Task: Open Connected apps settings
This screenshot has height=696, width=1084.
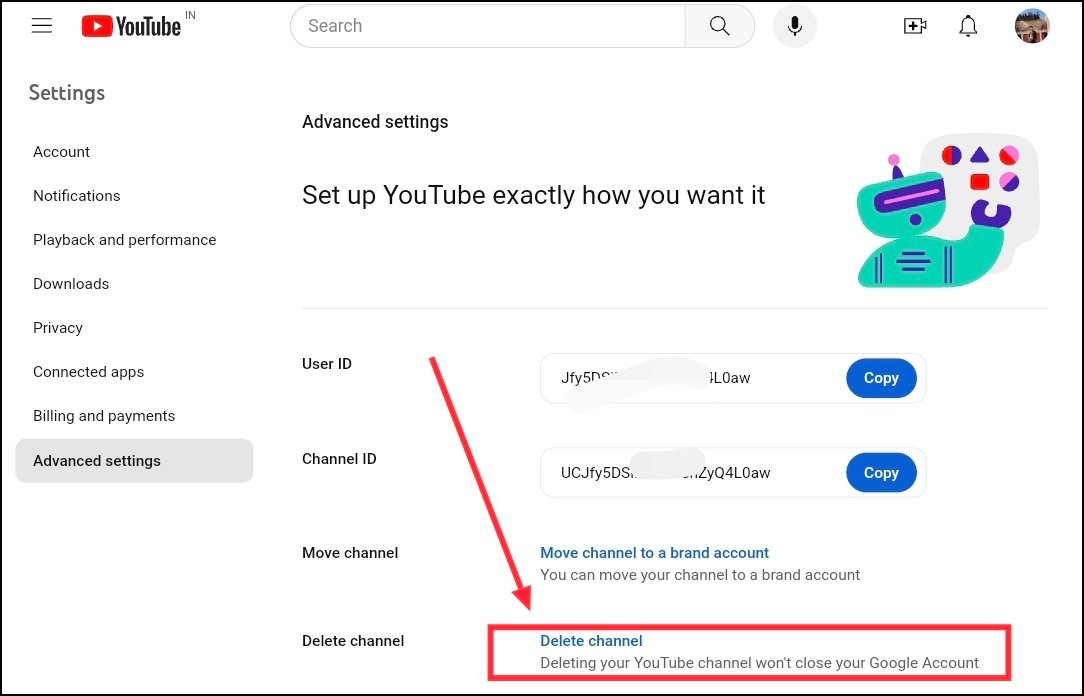Action: coord(88,372)
